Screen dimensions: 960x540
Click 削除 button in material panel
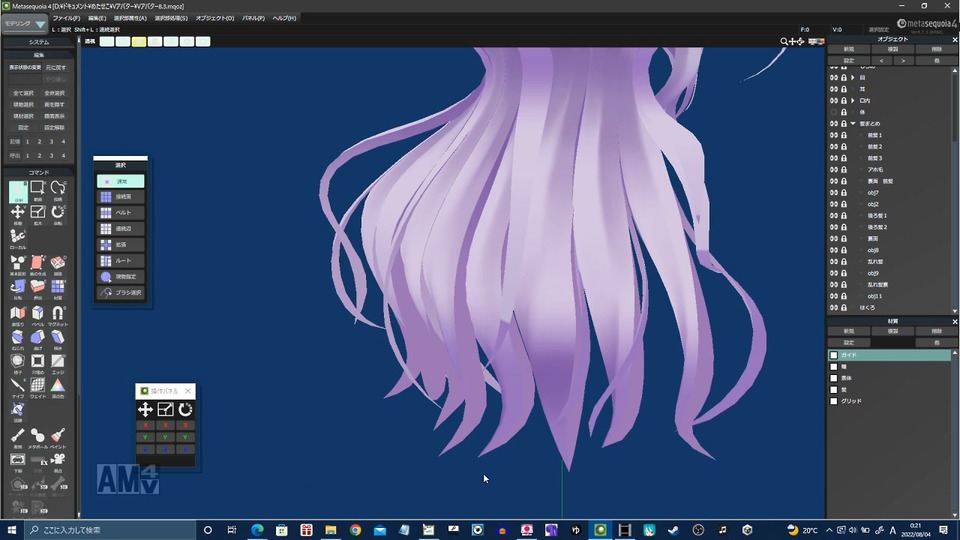pyautogui.click(x=936, y=331)
